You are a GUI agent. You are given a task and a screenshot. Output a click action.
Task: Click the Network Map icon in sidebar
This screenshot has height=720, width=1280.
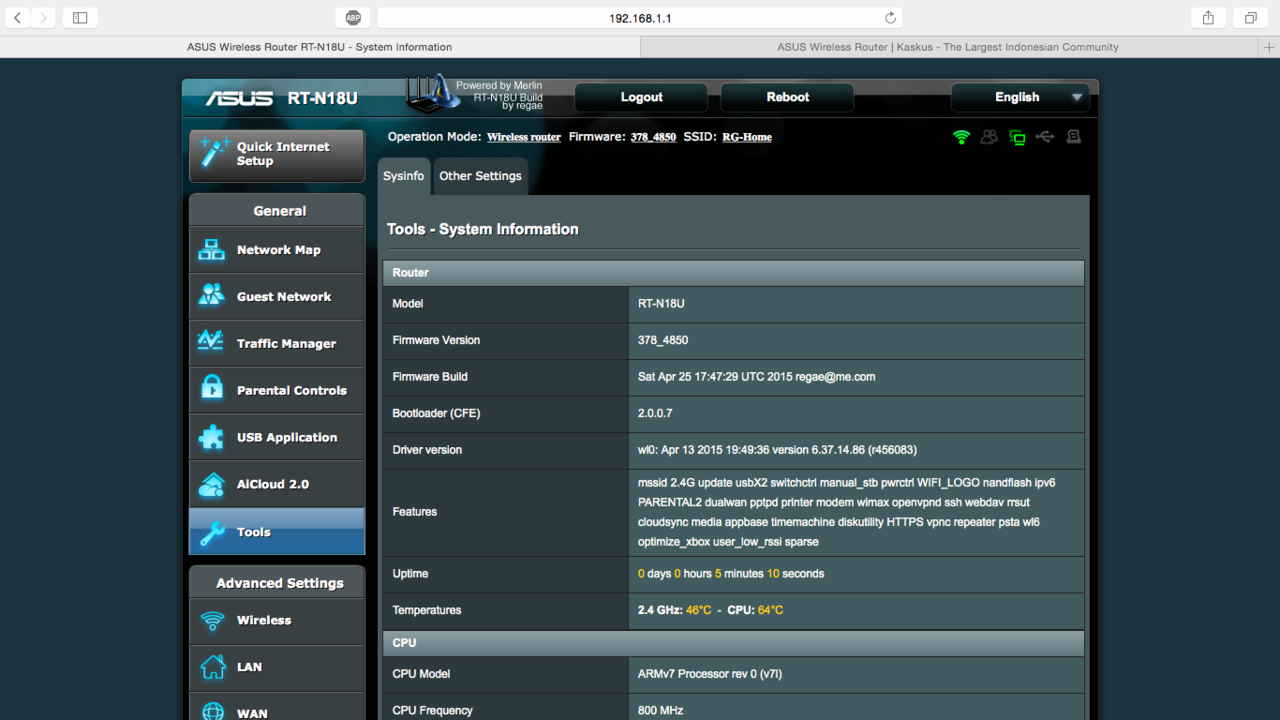(x=212, y=250)
